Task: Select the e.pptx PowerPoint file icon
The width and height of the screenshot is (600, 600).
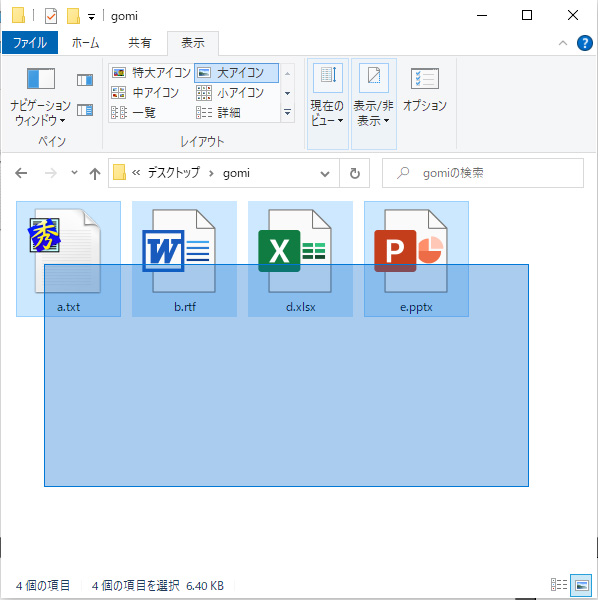Action: [x=411, y=251]
